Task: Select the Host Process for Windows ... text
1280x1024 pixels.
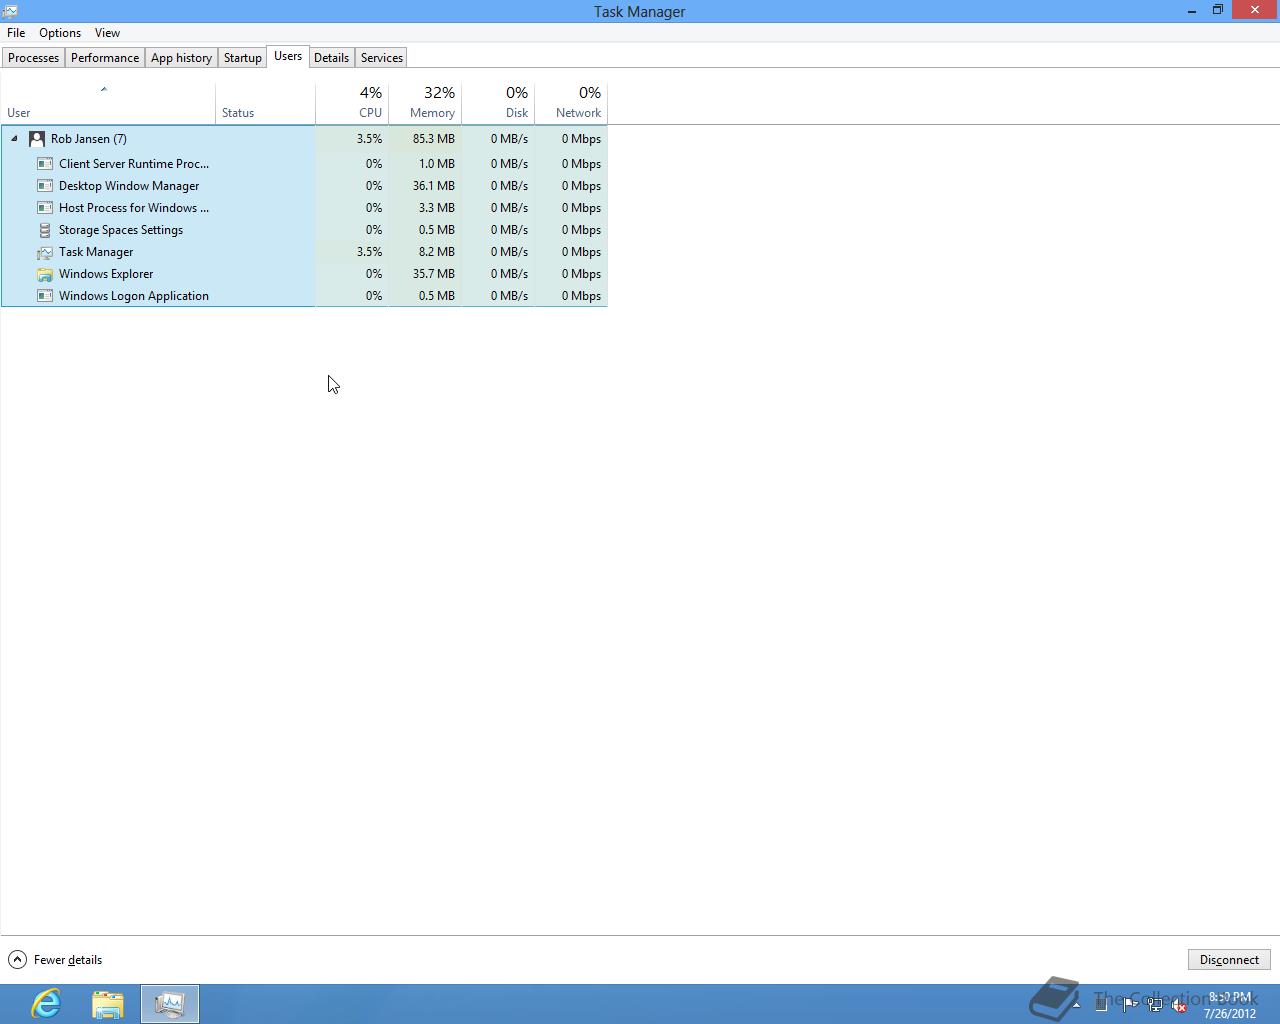Action: tap(134, 208)
